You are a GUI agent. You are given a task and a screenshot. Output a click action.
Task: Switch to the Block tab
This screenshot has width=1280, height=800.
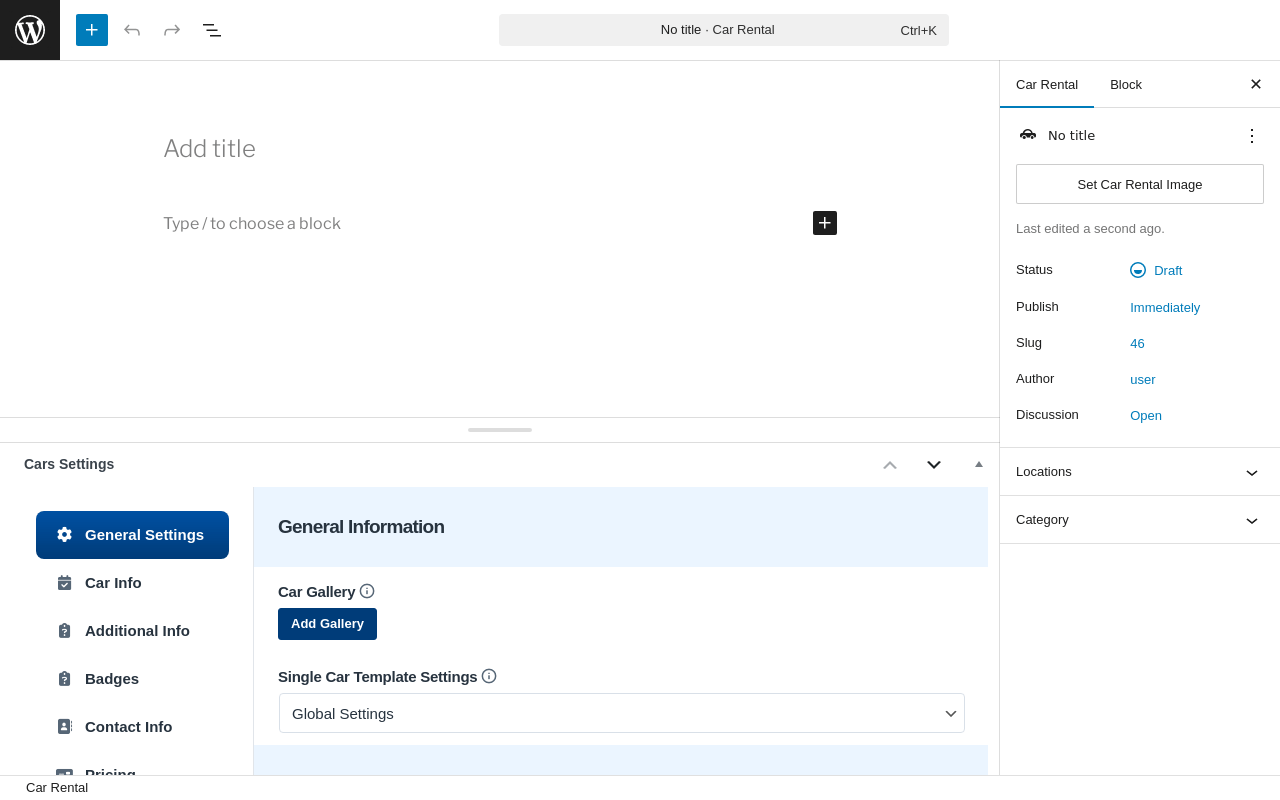[x=1126, y=85]
